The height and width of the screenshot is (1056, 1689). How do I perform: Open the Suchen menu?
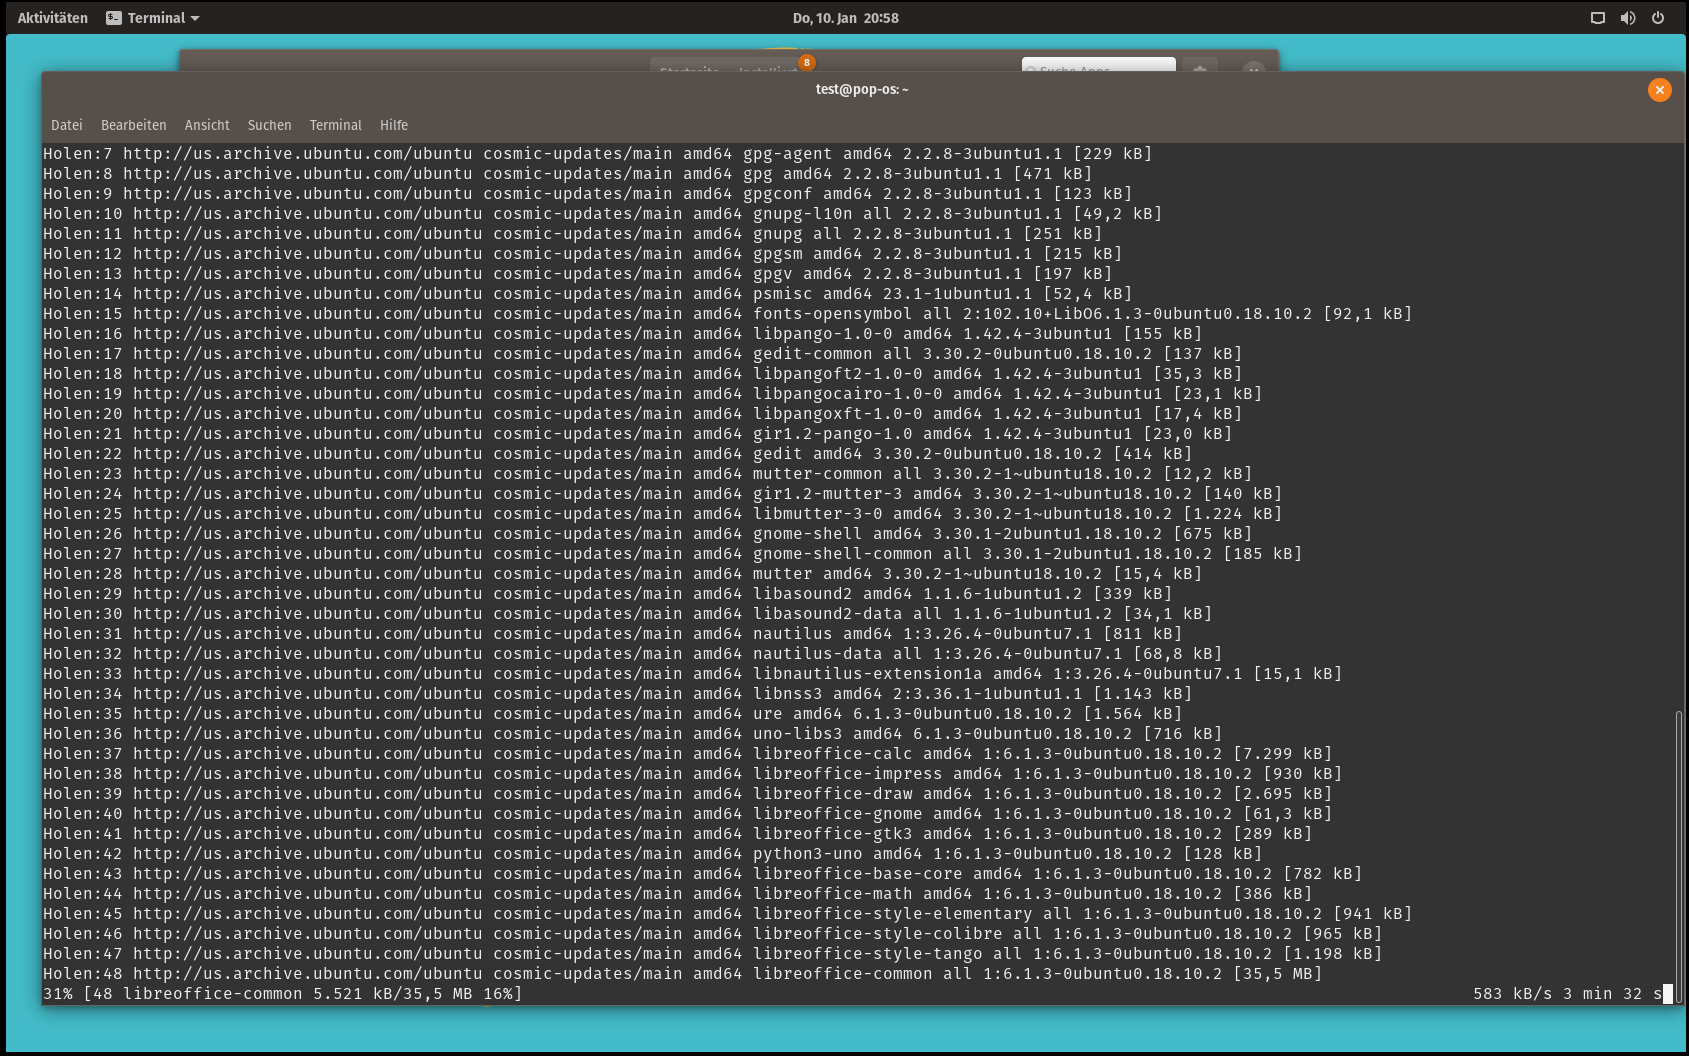click(x=269, y=125)
